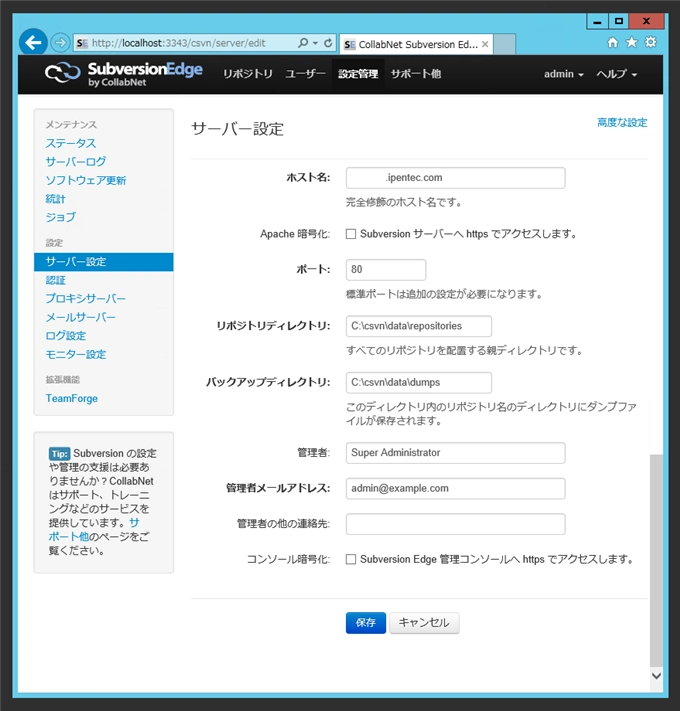The height and width of the screenshot is (711, 680).
Task: Open メールサーバー in sidebar
Action: click(x=80, y=317)
